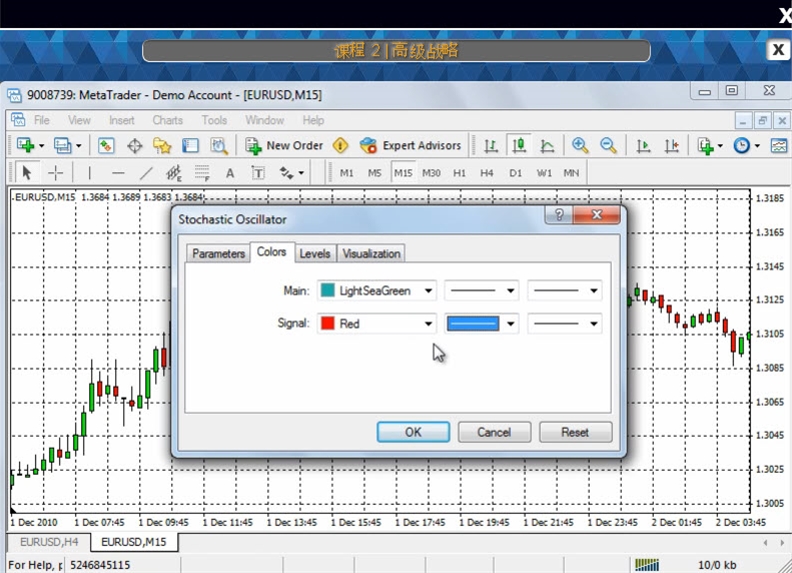Open the Profiles dropdown arrow
The height and width of the screenshot is (573, 792).
[x=78, y=146]
